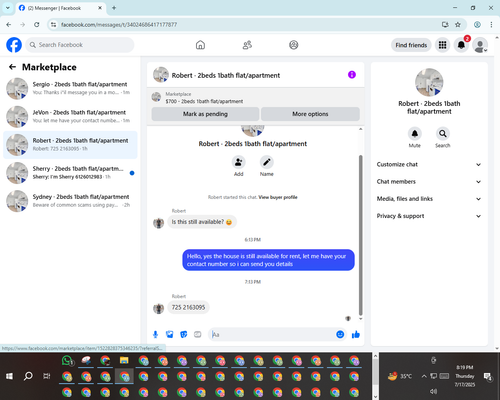
Task: Choose a sticker icon
Action: 184,334
